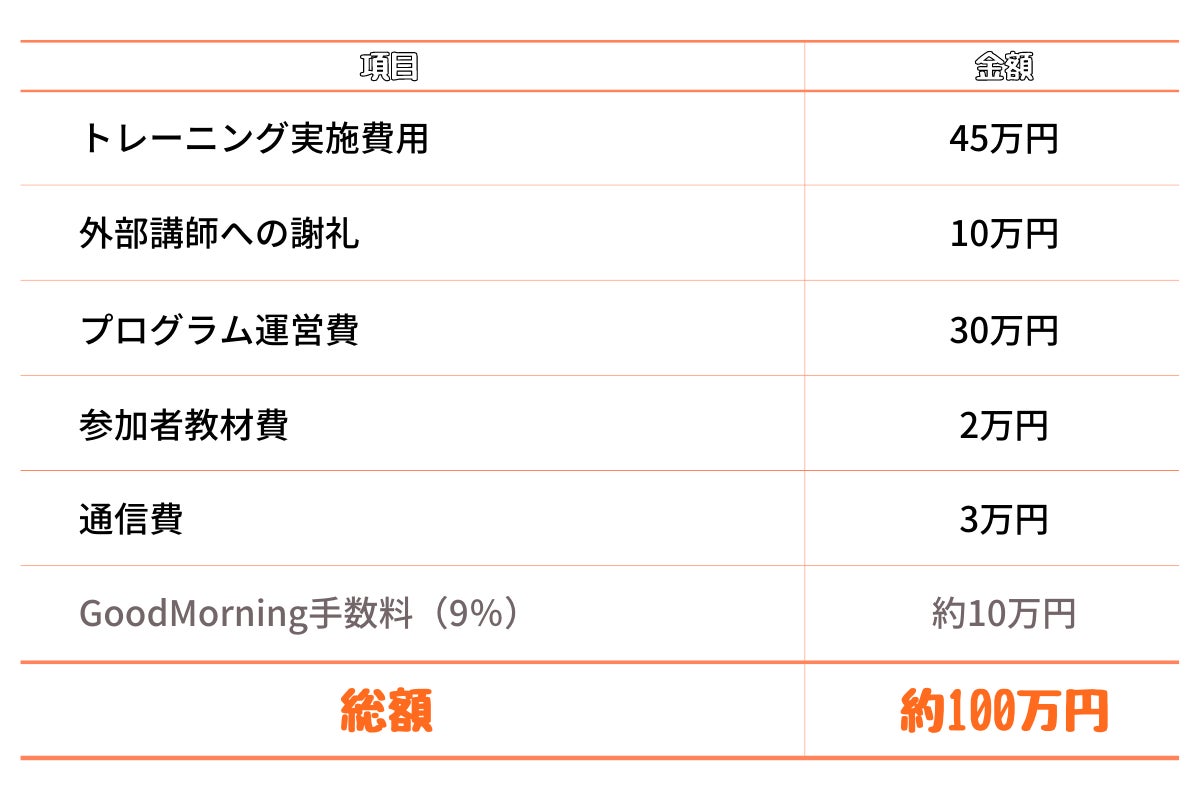Click the 10万円 amount for 外部講師への謝礼

coord(1003,234)
